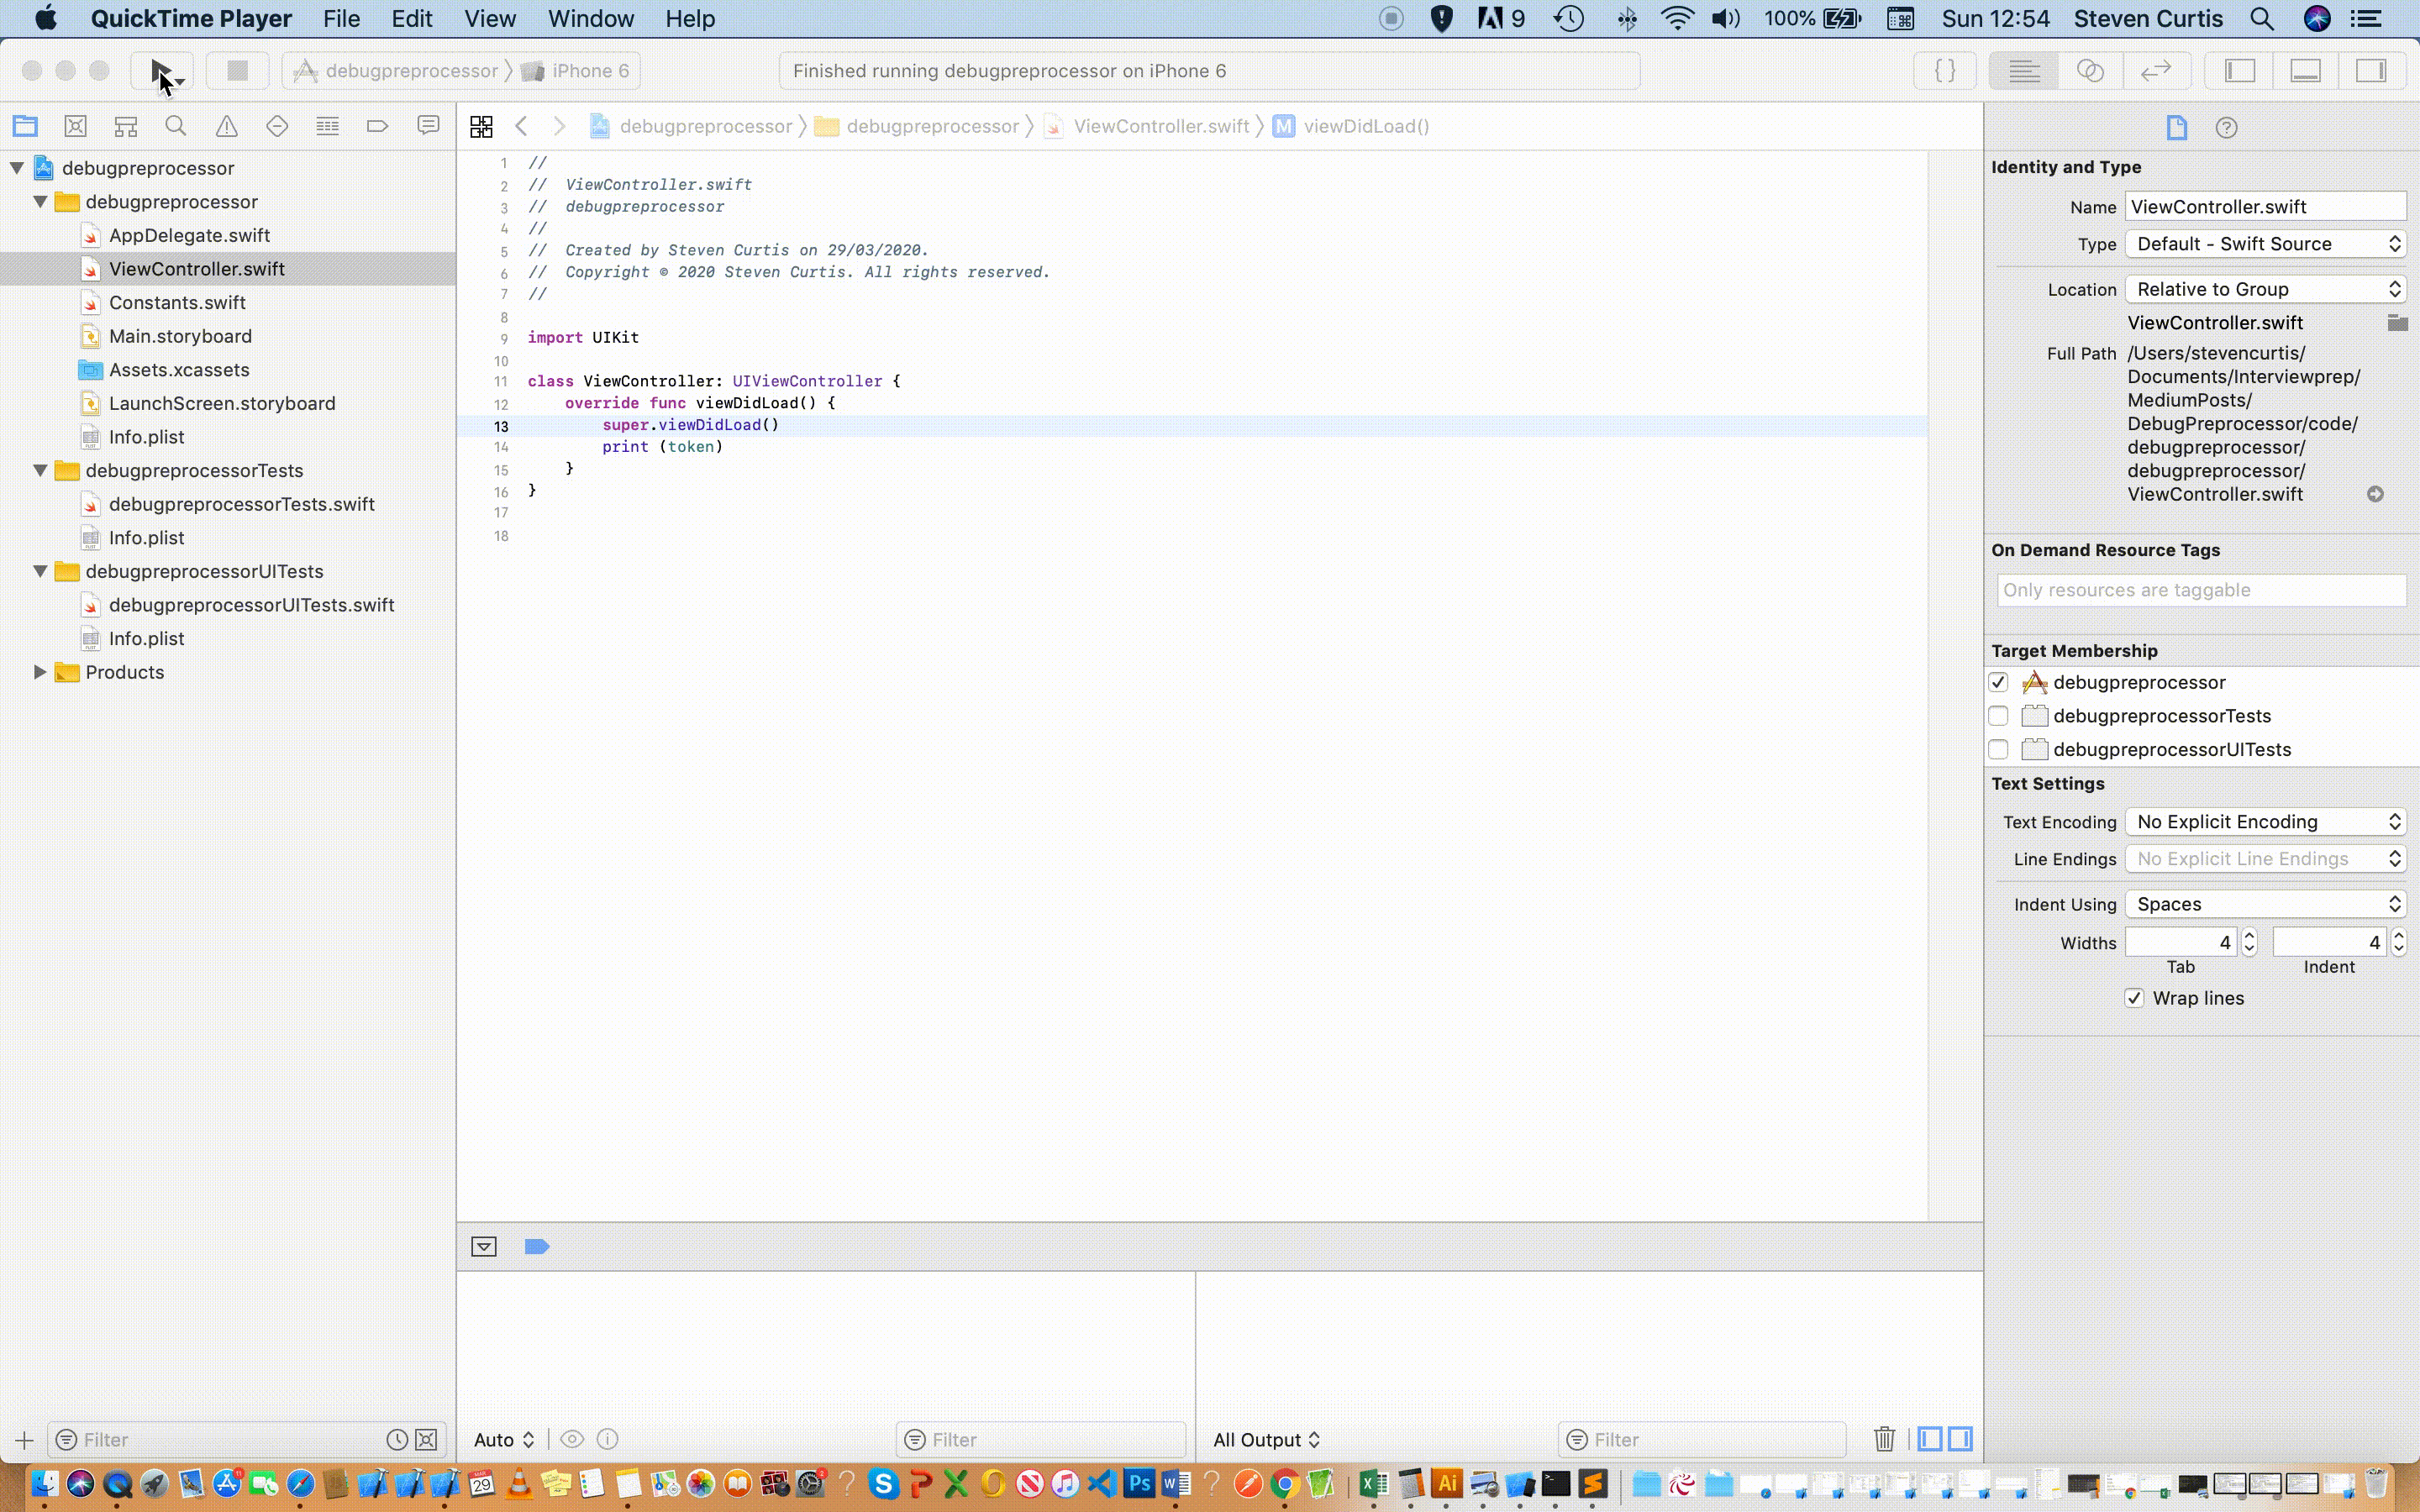Open the Auto variables scope popup
Image resolution: width=2420 pixels, height=1512 pixels.
point(504,1440)
